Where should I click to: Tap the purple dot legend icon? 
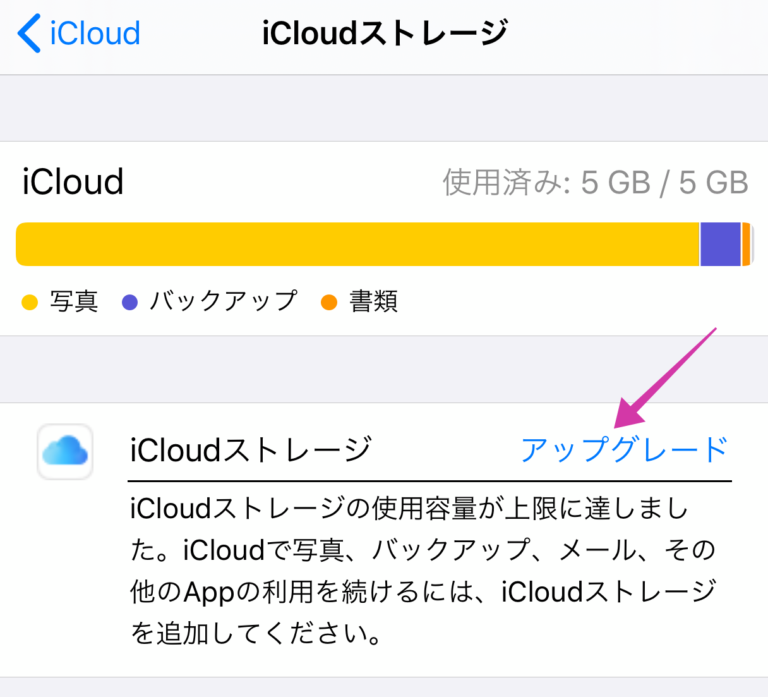[129, 301]
